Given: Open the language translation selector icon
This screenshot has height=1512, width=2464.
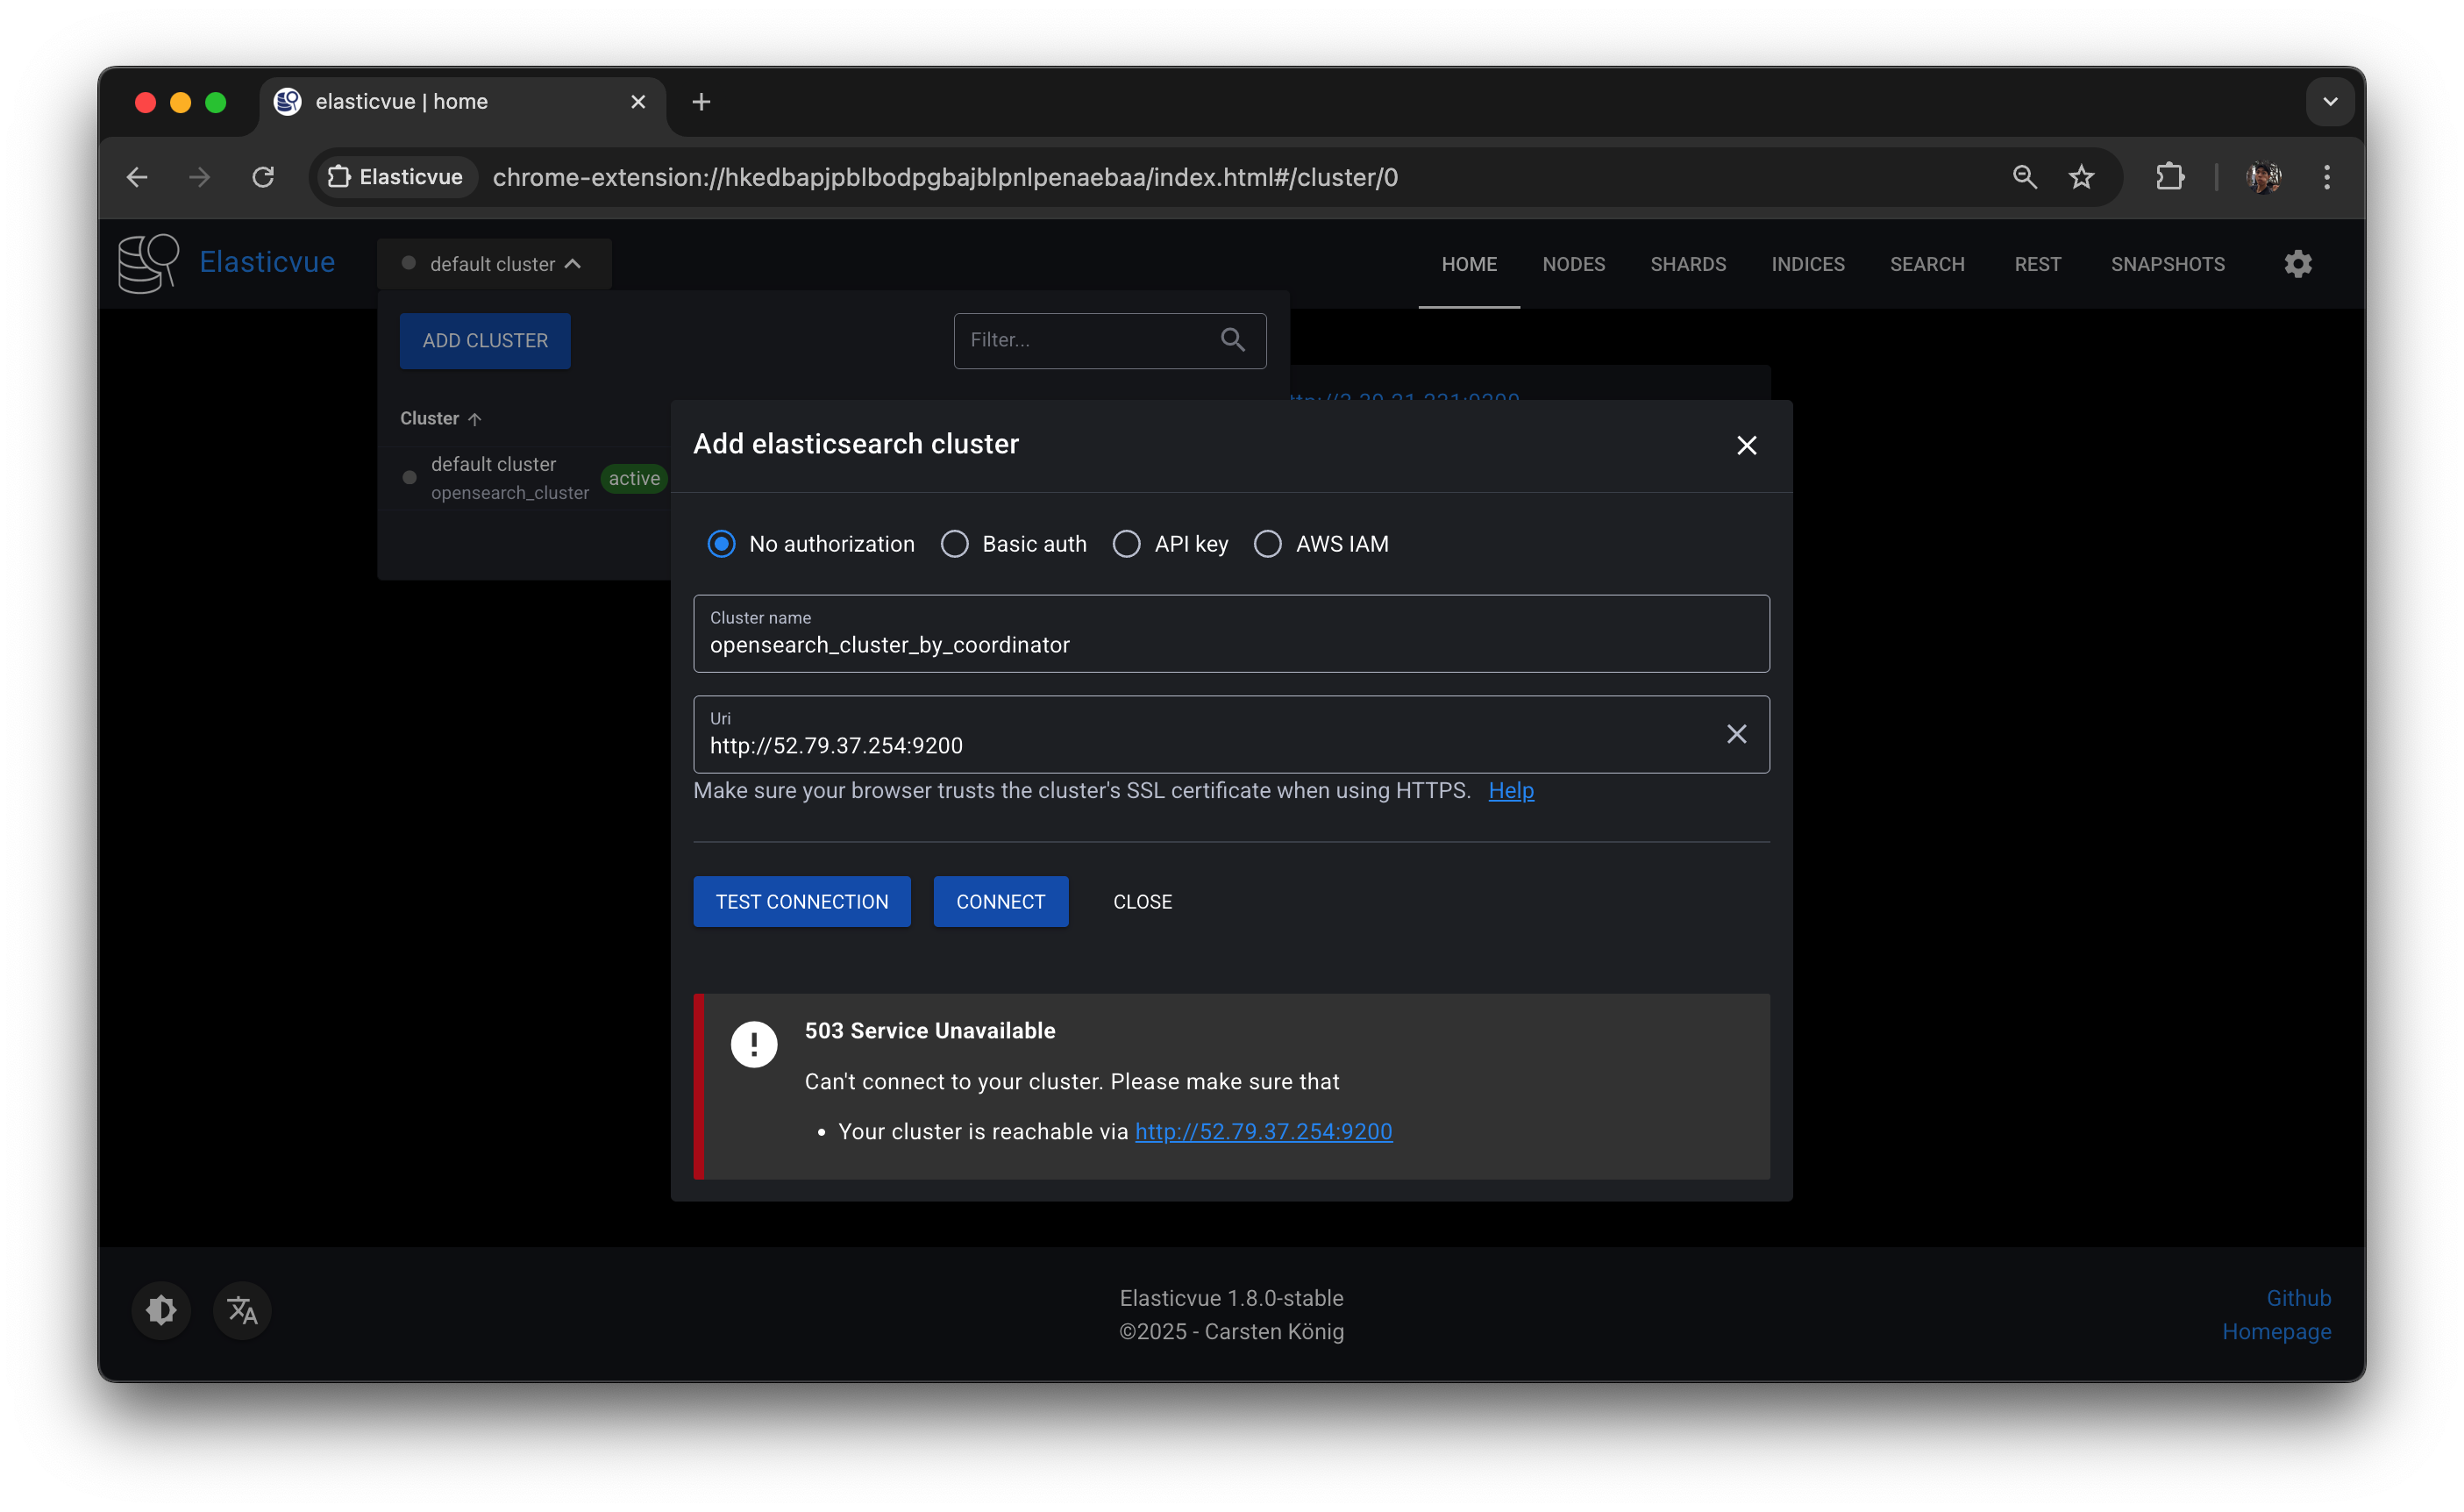Looking at the screenshot, I should tap(242, 1310).
